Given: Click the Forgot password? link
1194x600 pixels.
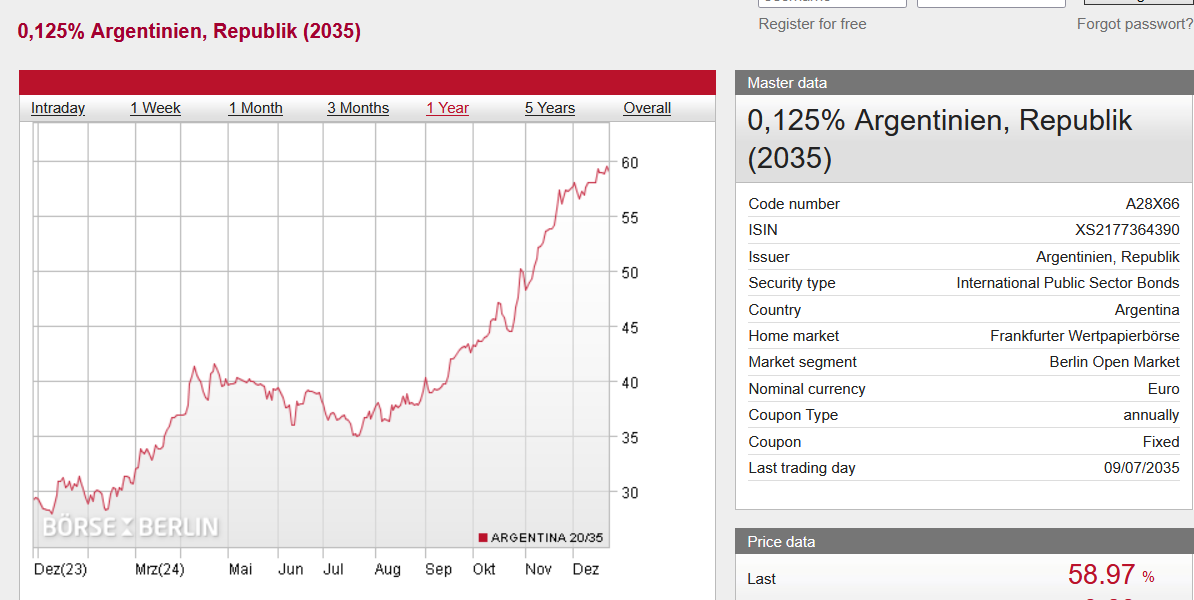Looking at the screenshot, I should point(1135,24).
